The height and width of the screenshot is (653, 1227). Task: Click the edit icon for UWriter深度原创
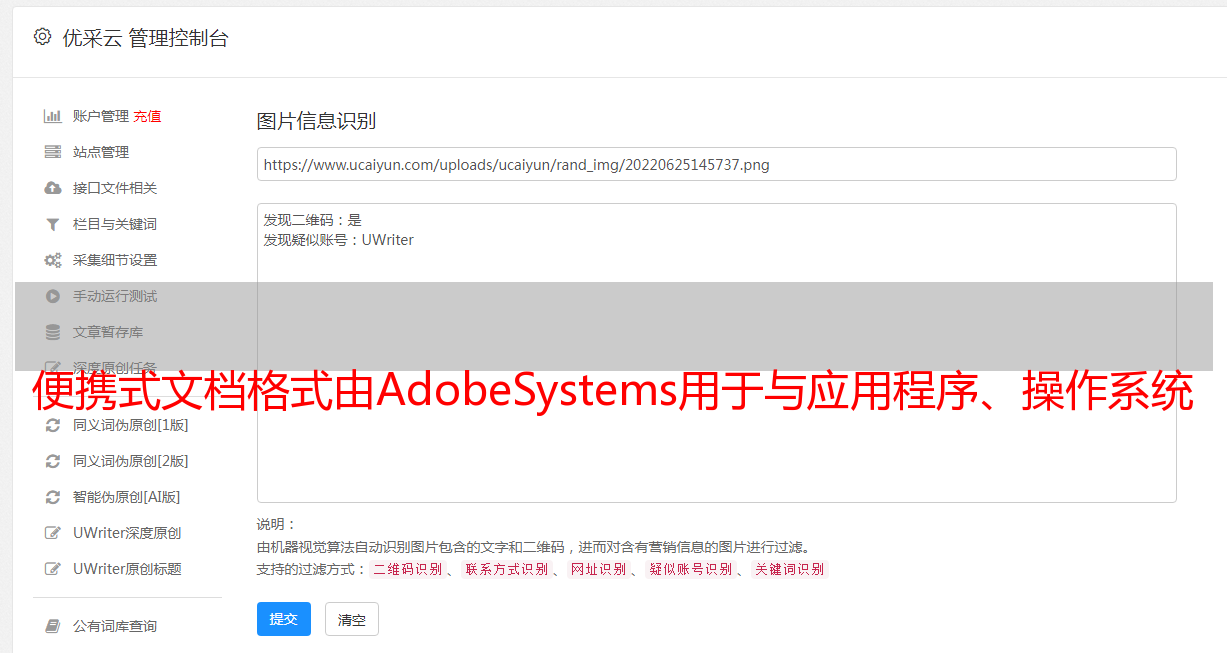(x=53, y=533)
